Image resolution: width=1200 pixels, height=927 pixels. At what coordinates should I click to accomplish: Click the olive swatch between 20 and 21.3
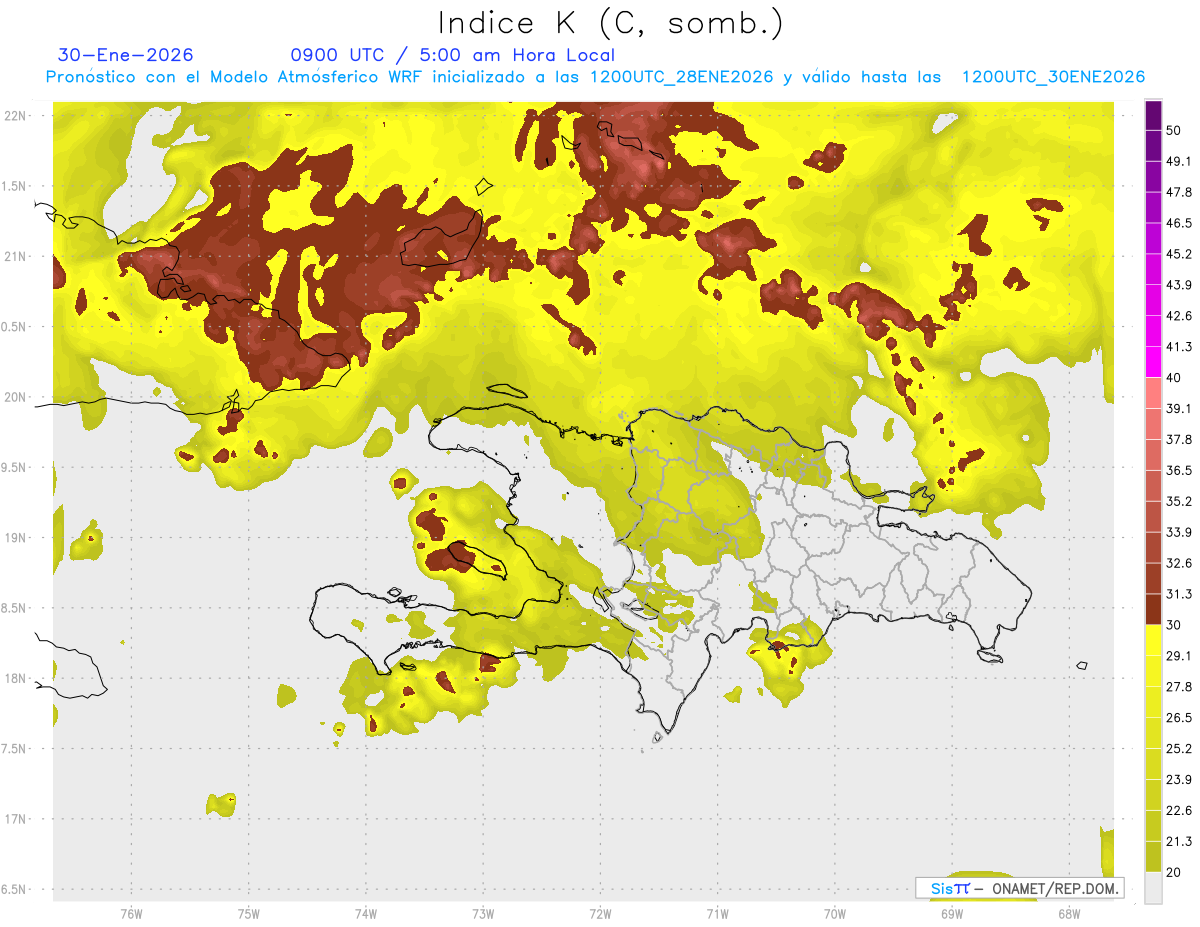click(x=1154, y=857)
